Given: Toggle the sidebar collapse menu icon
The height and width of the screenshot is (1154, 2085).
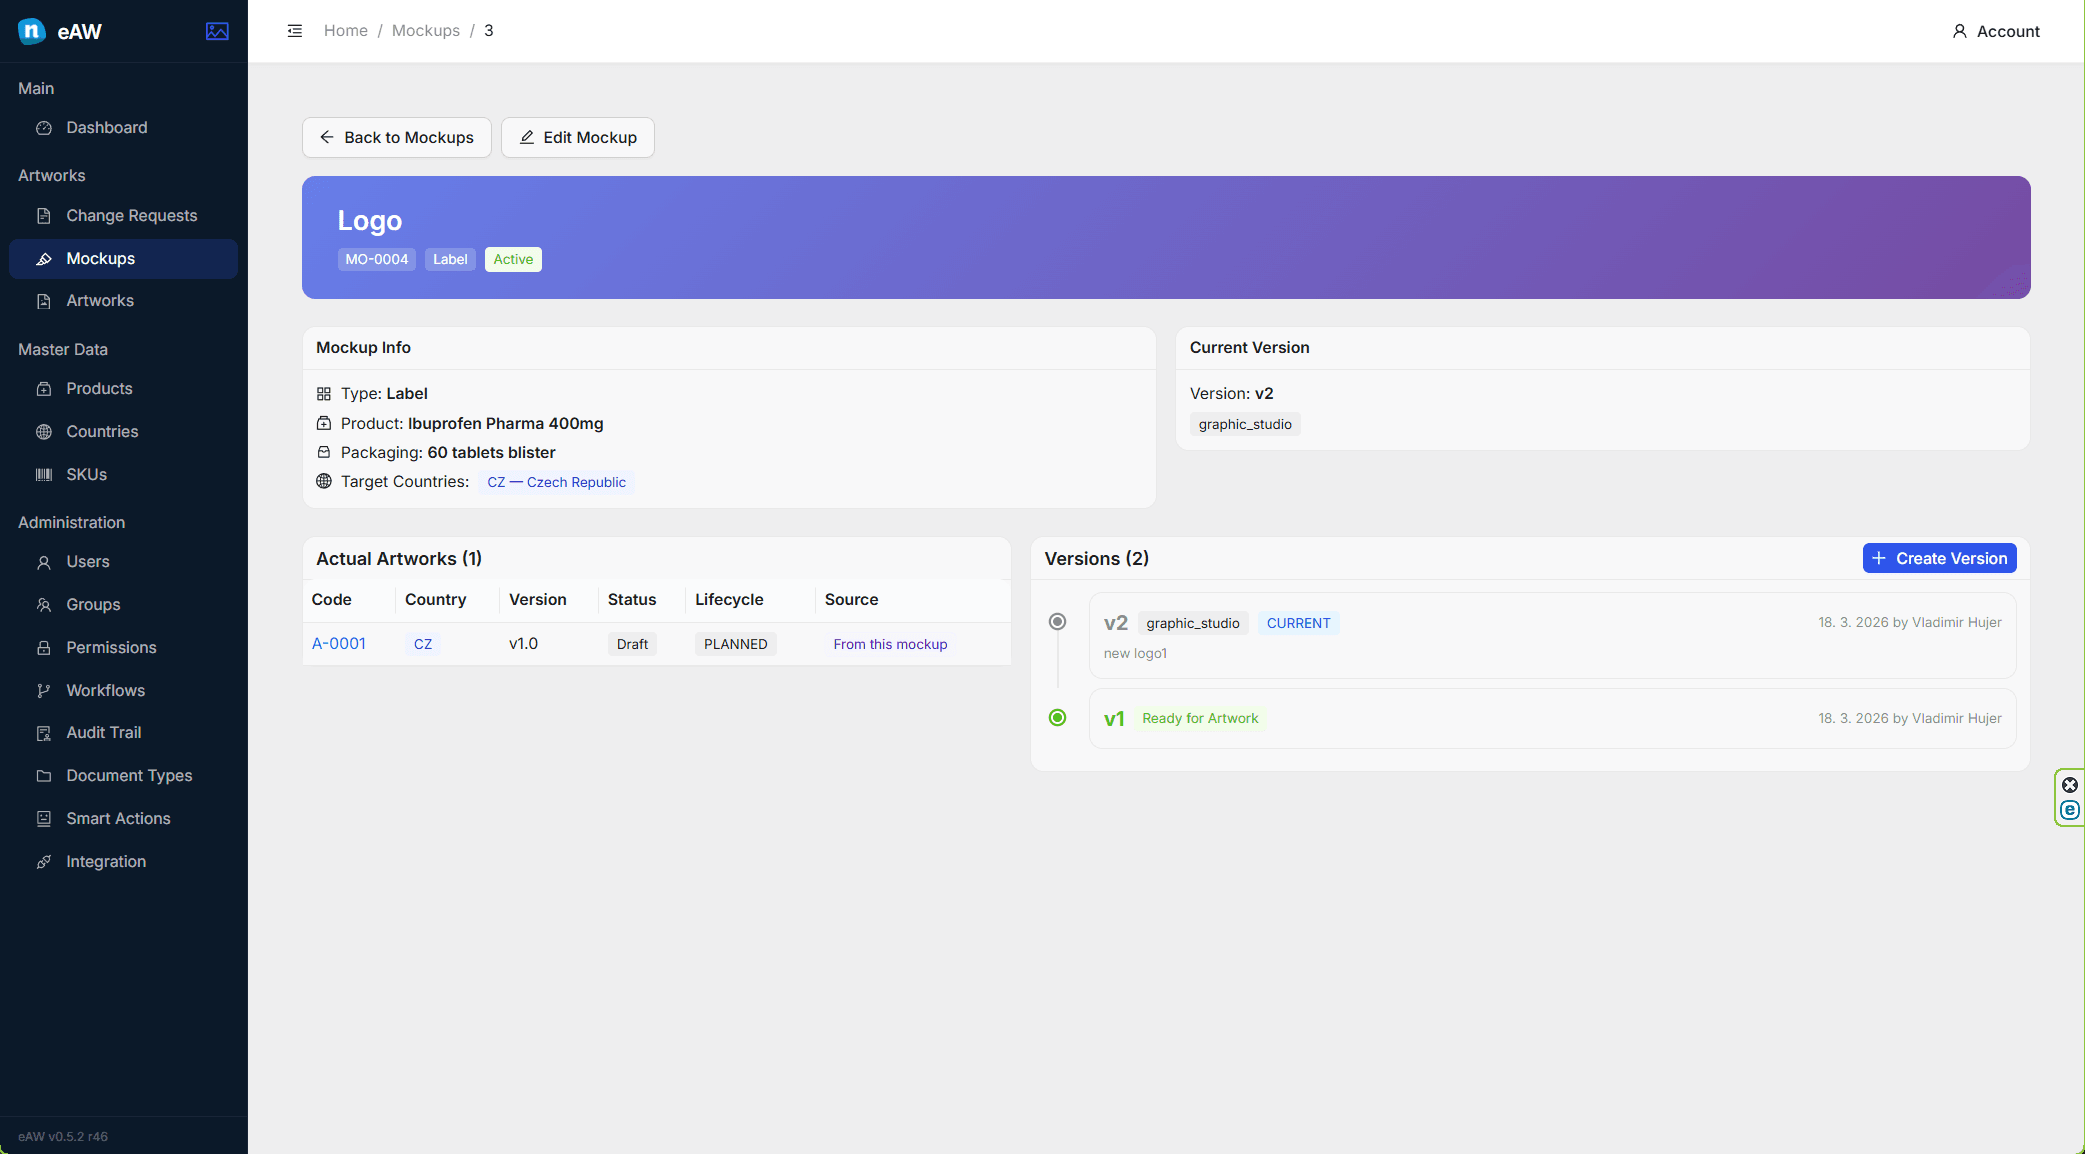Looking at the screenshot, I should [295, 31].
